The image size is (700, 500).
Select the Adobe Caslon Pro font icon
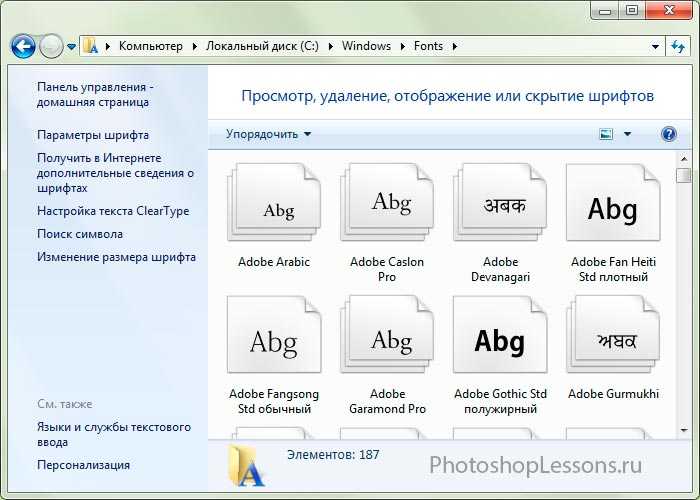click(387, 202)
